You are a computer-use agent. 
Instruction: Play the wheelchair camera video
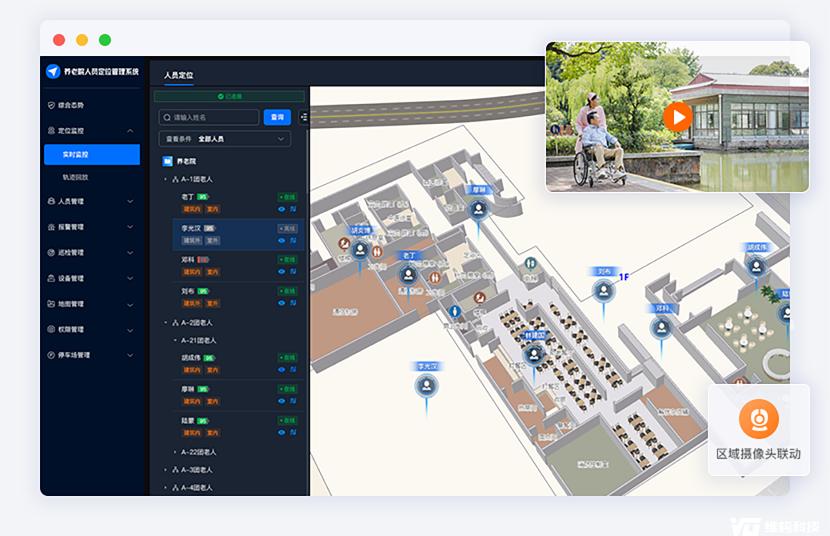pos(677,116)
